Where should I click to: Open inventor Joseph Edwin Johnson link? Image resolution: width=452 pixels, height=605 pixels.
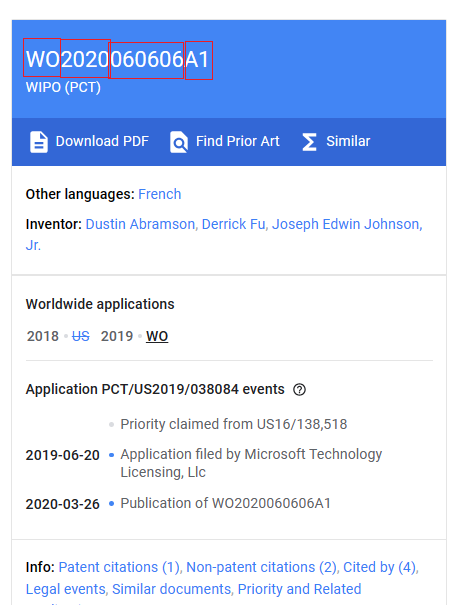point(347,224)
